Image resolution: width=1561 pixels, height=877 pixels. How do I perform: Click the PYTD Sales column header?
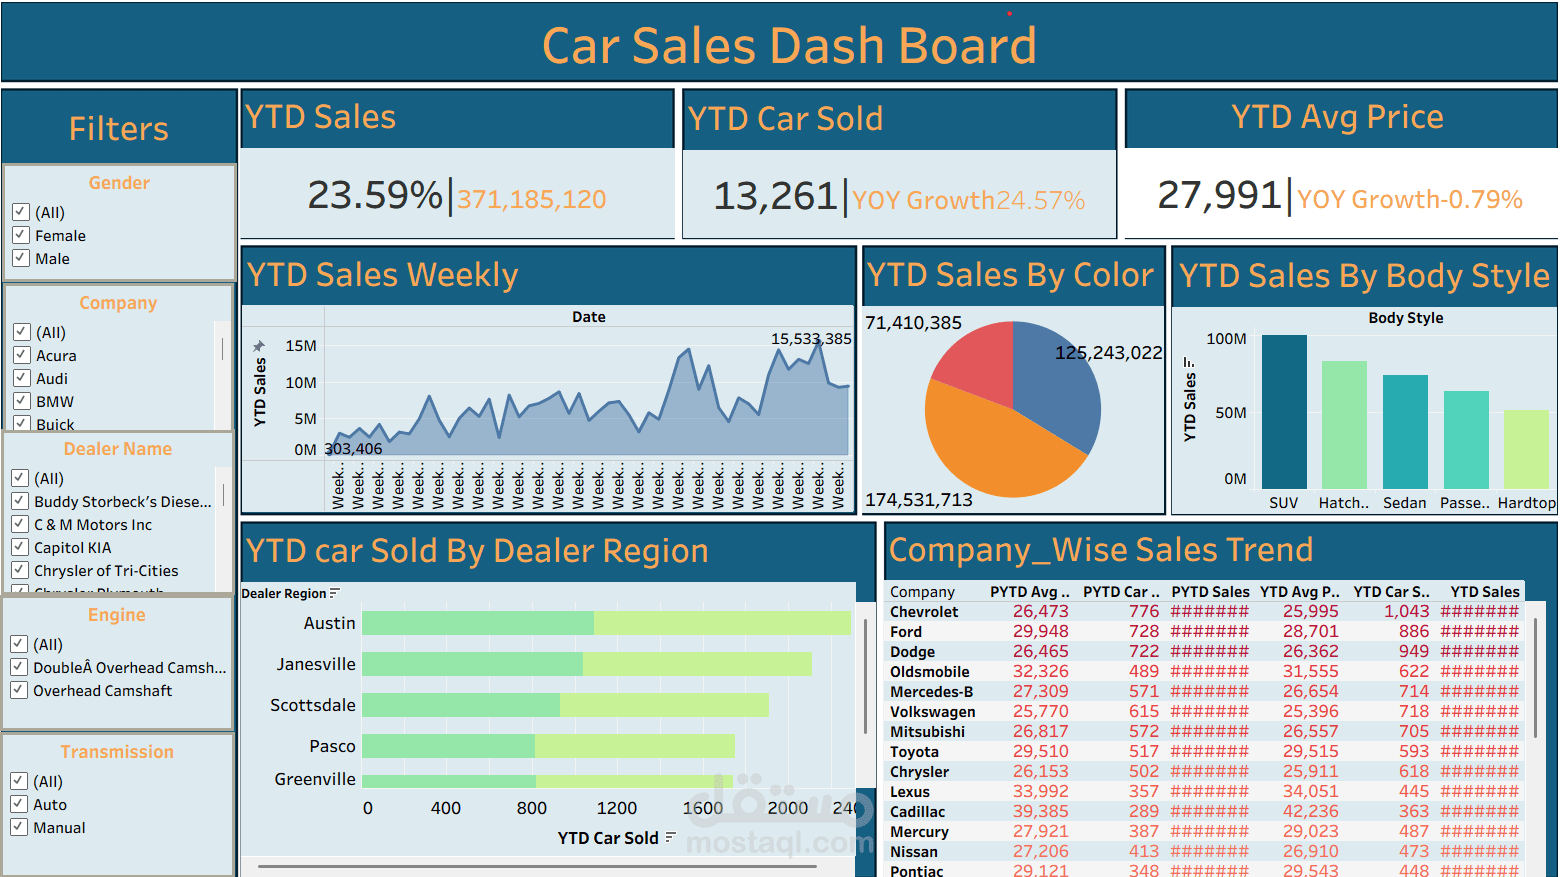1210,592
